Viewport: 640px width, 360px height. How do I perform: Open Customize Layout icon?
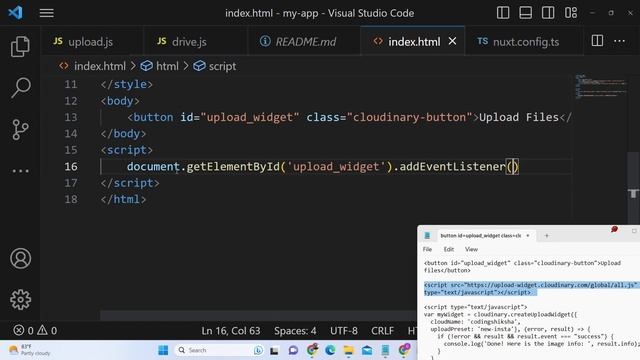point(571,13)
